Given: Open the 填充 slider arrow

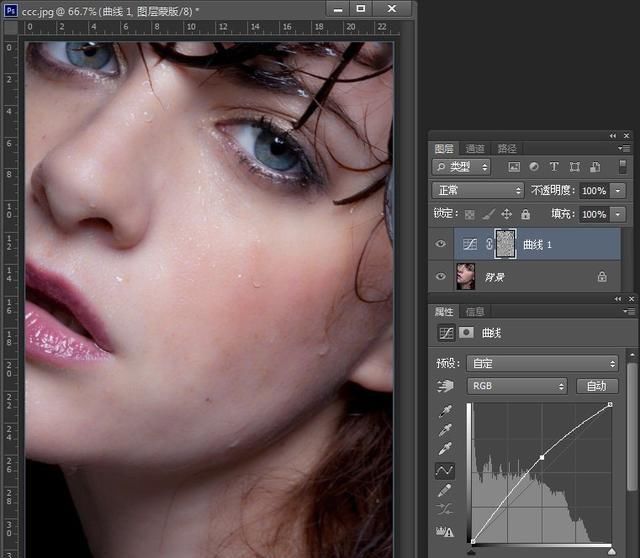Looking at the screenshot, I should [618, 214].
